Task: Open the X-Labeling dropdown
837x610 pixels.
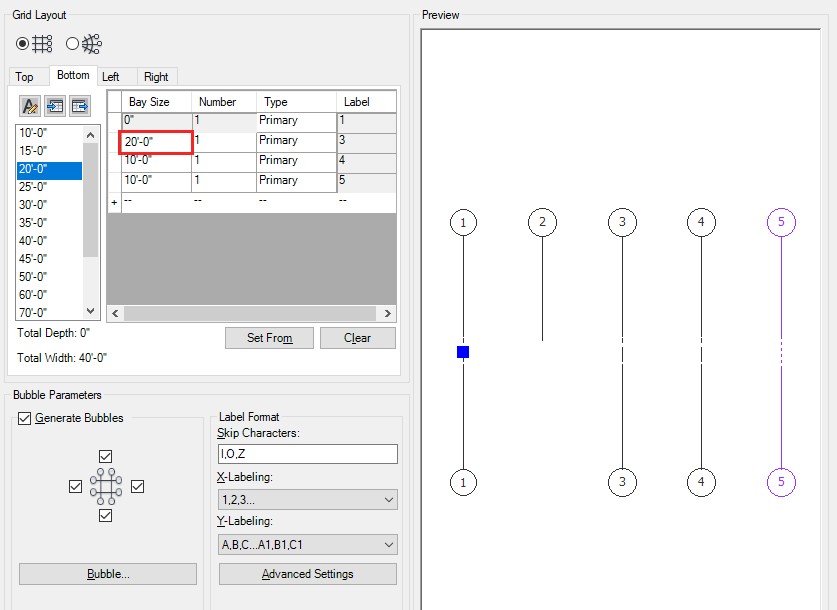Action: point(308,500)
